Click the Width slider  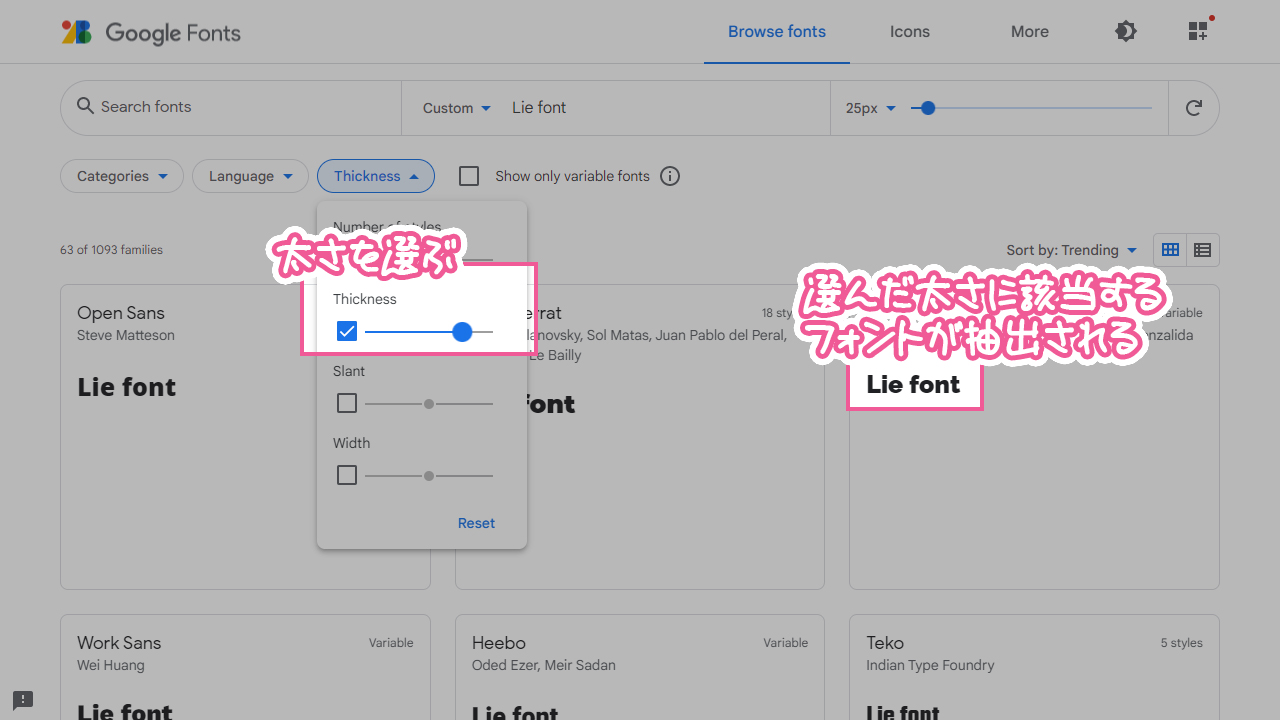click(x=429, y=476)
